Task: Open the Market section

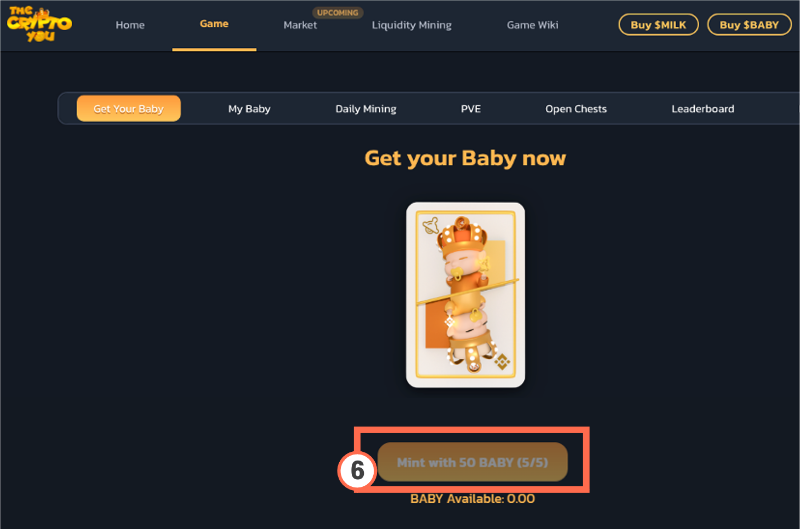Action: (300, 25)
